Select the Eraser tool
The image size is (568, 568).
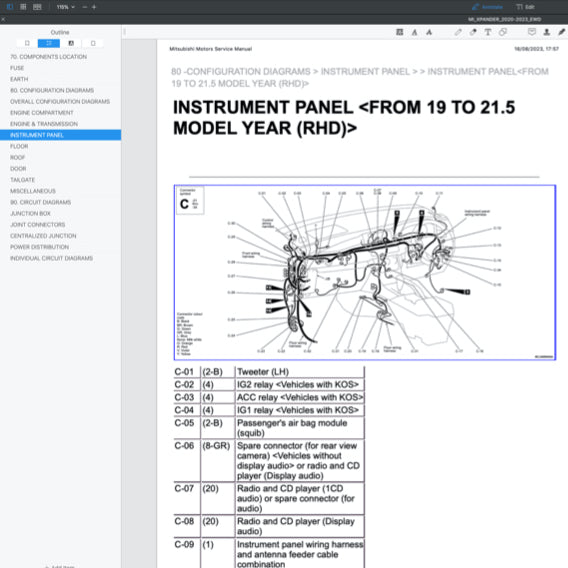tap(473, 32)
